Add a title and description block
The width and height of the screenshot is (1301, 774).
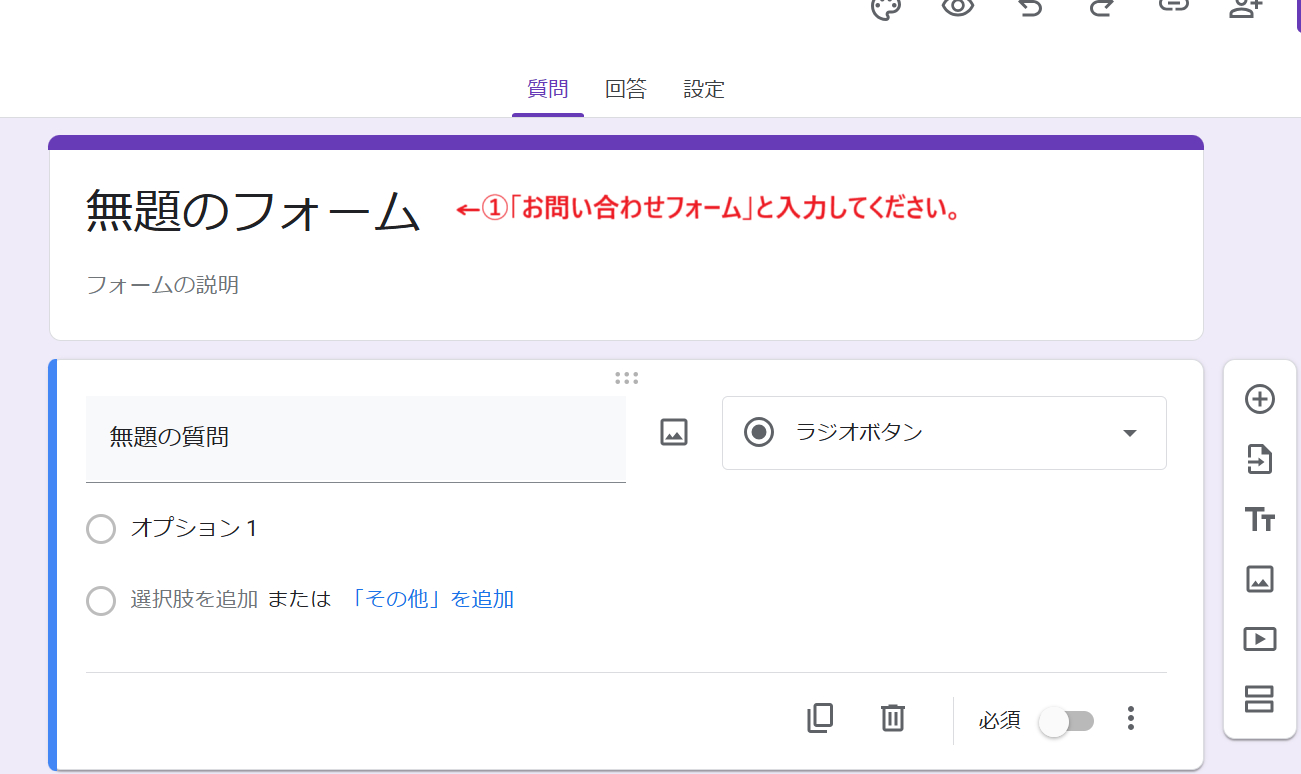pos(1260,519)
